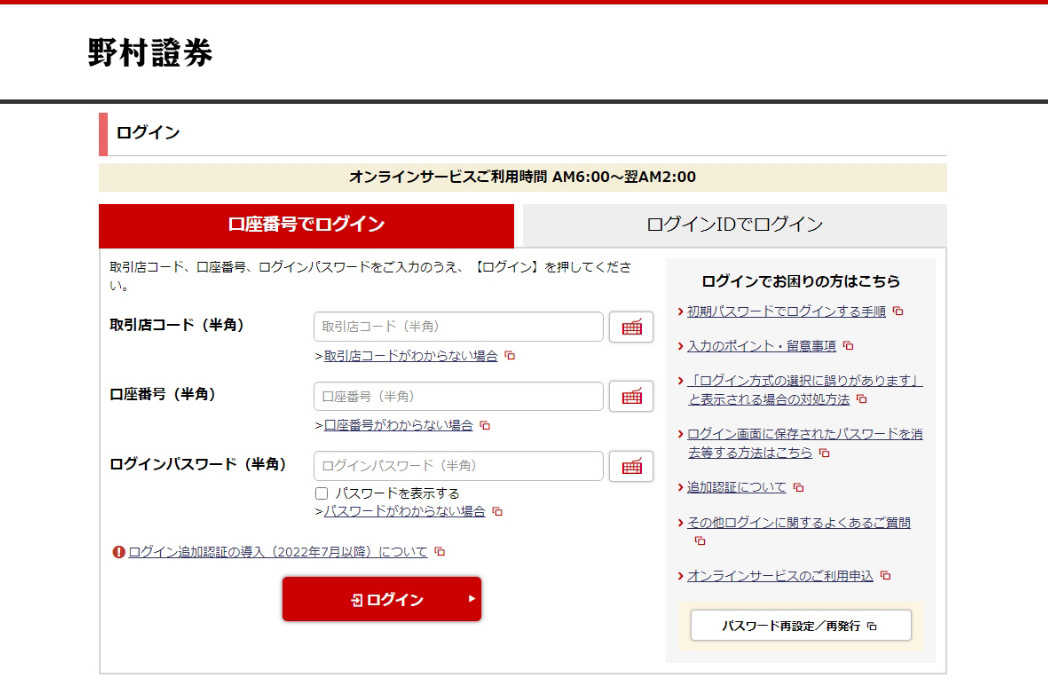Focus the ログインパスワード（半角） input field

[458, 466]
